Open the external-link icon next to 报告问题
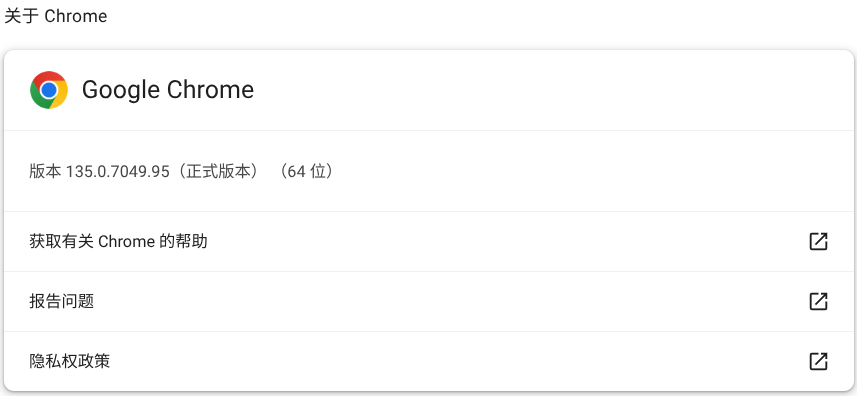 click(818, 301)
